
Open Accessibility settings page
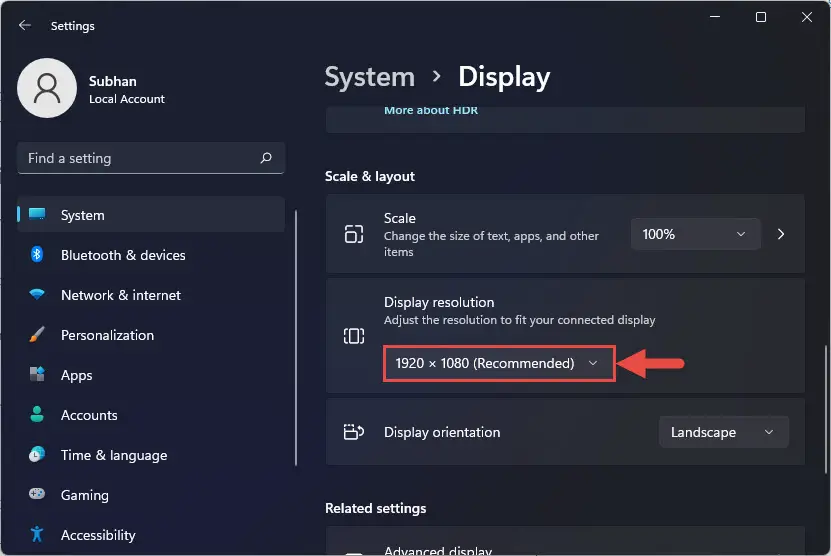coord(151,535)
